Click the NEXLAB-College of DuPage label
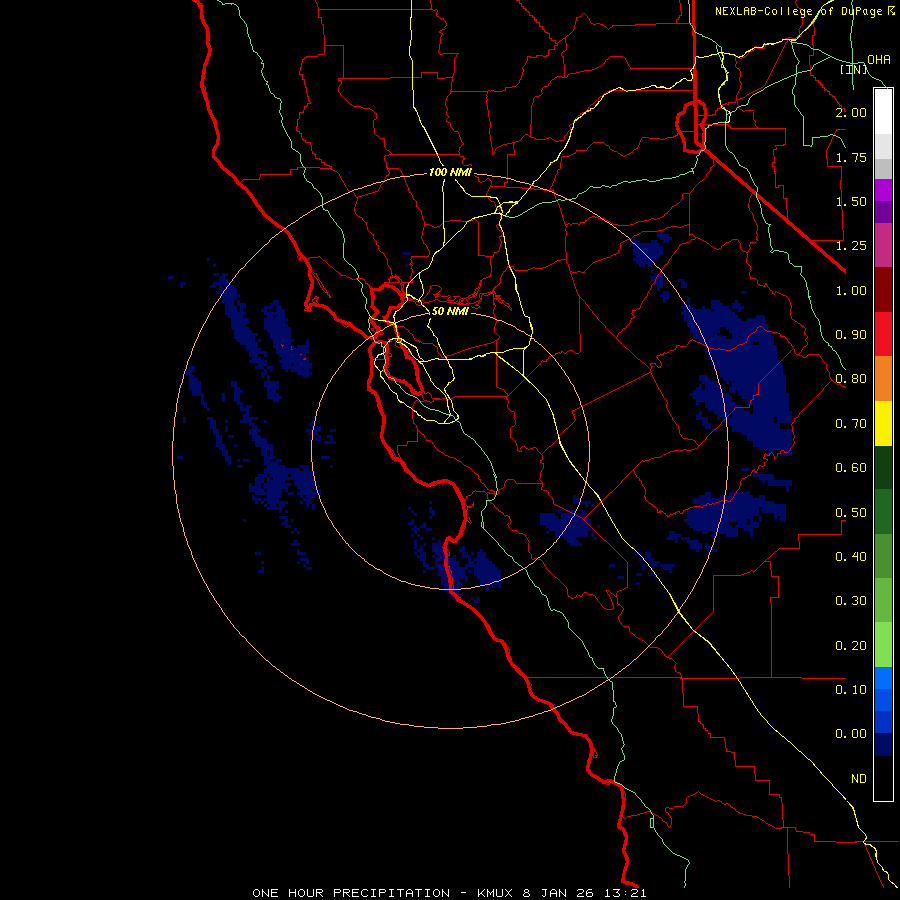This screenshot has height=900, width=900. (804, 11)
